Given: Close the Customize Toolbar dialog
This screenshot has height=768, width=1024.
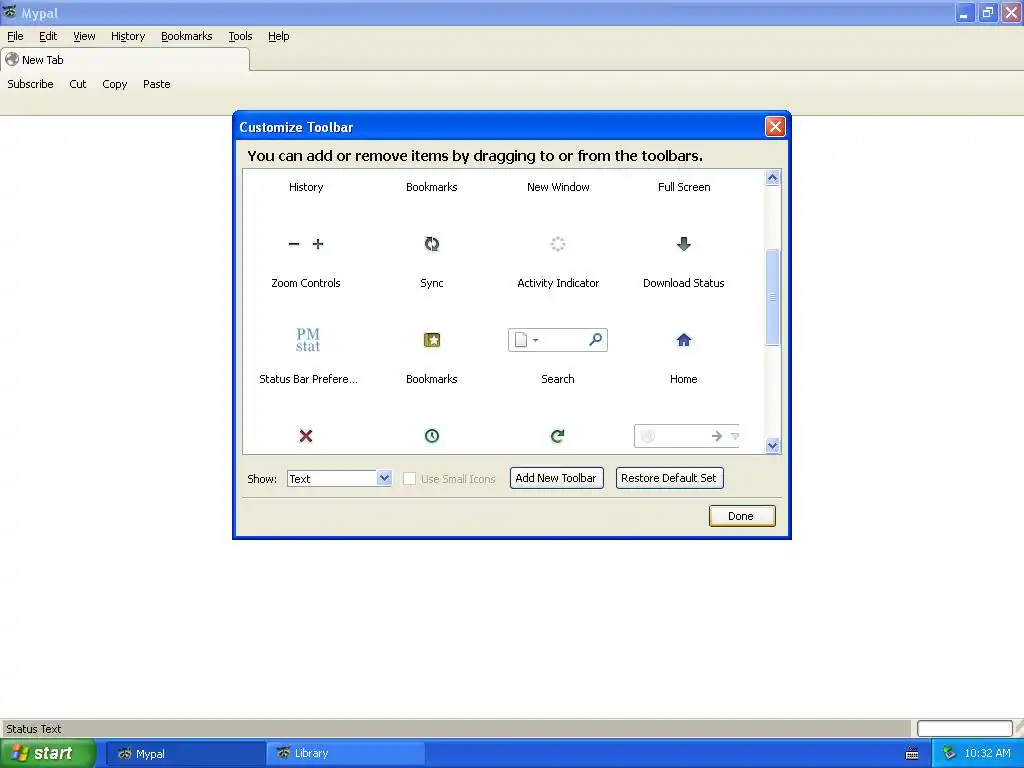Looking at the screenshot, I should (775, 127).
